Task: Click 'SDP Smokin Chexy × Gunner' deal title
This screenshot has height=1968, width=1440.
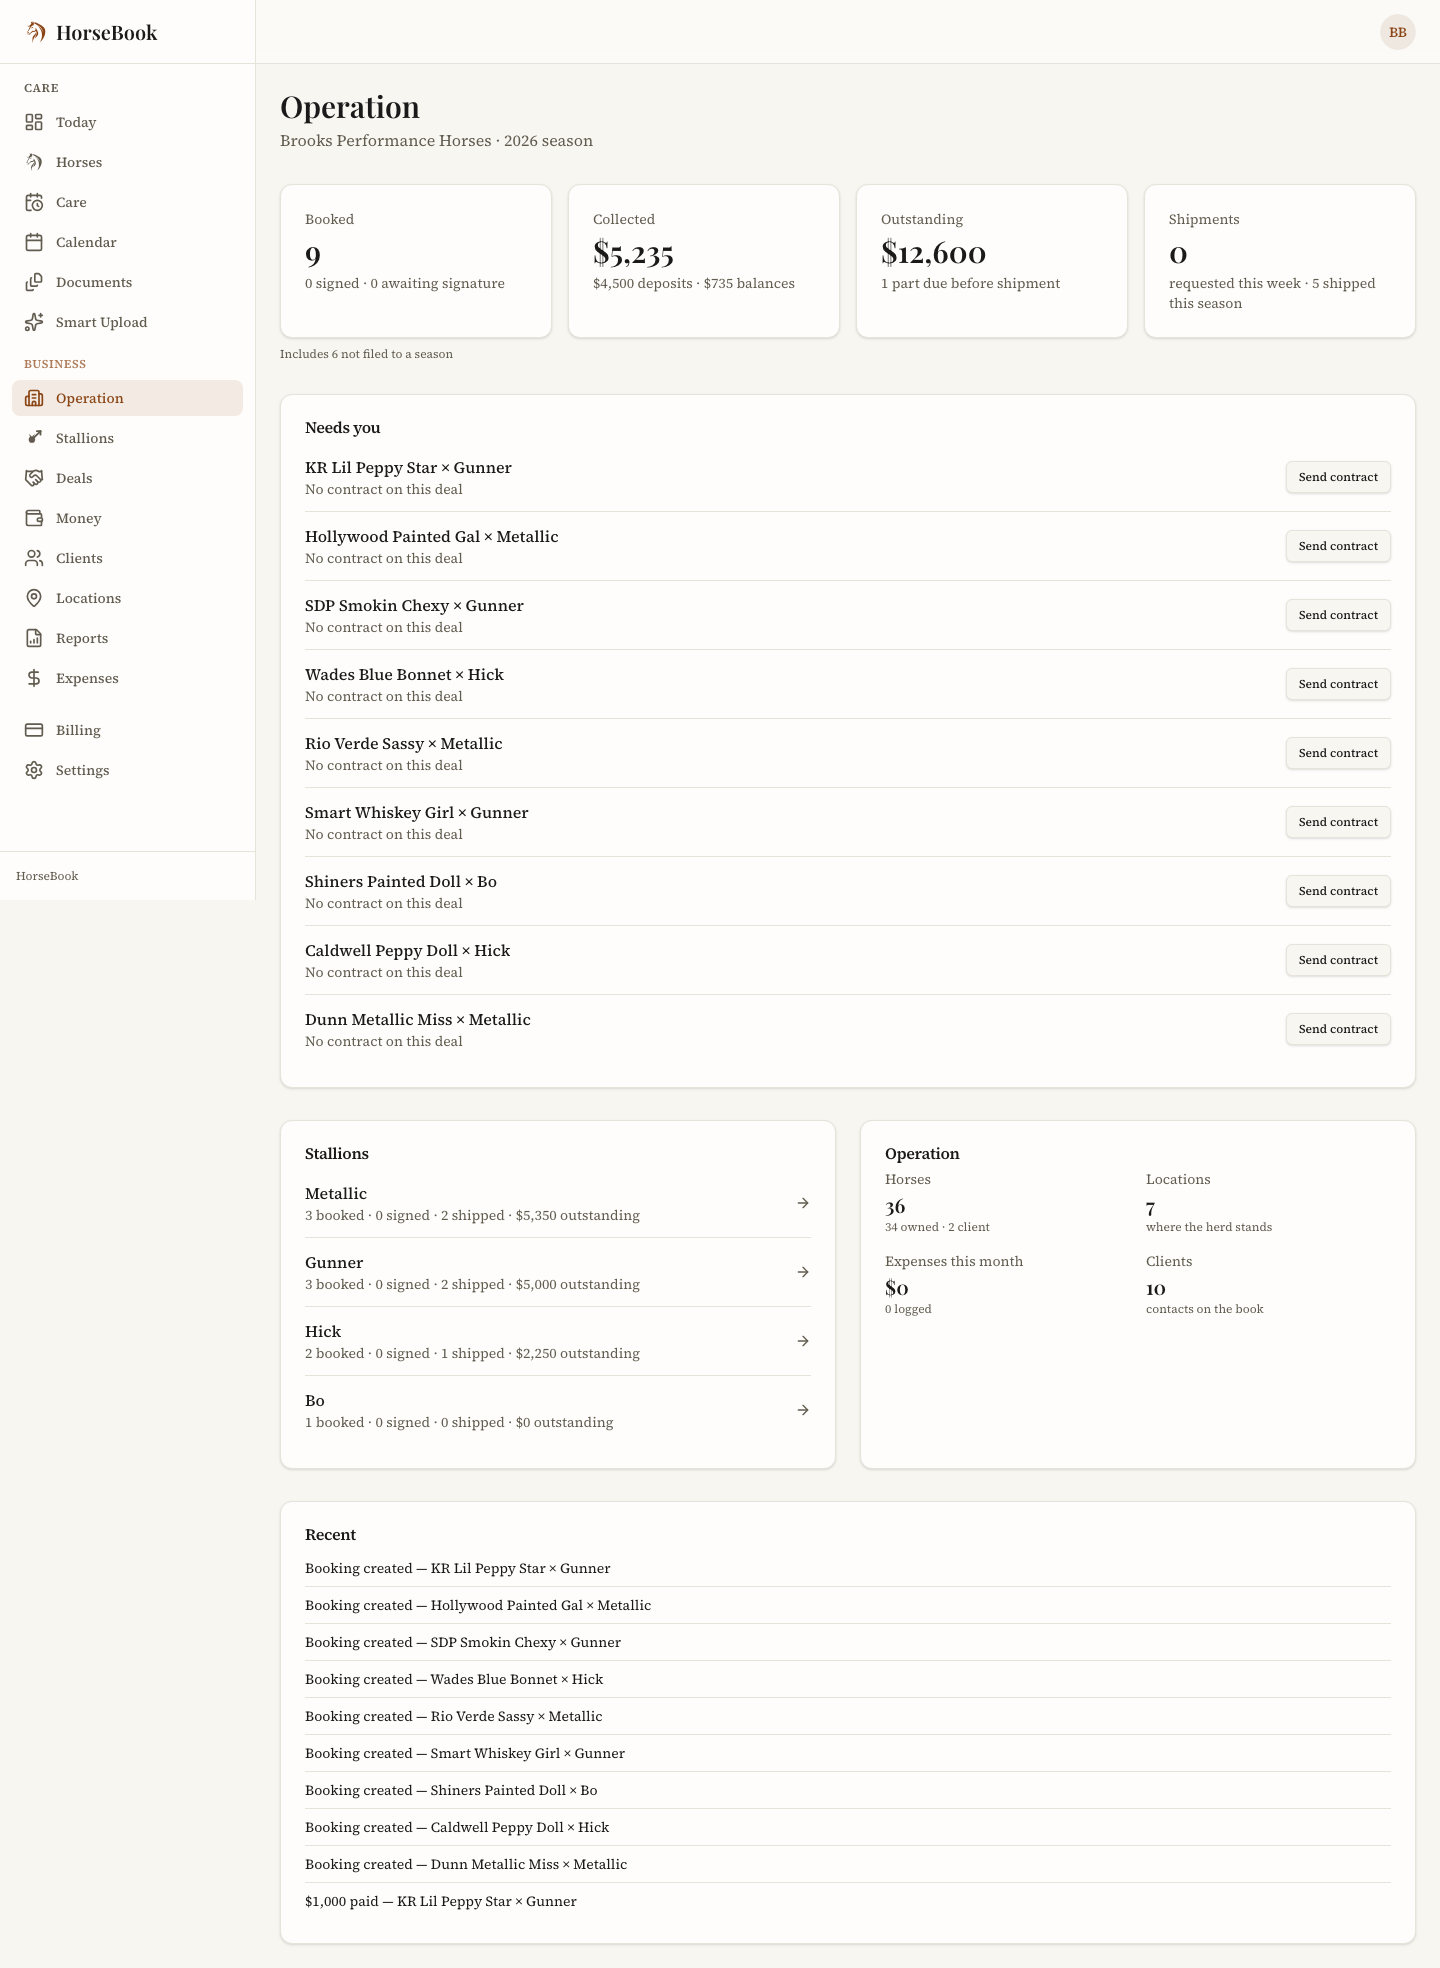Action: (x=414, y=606)
